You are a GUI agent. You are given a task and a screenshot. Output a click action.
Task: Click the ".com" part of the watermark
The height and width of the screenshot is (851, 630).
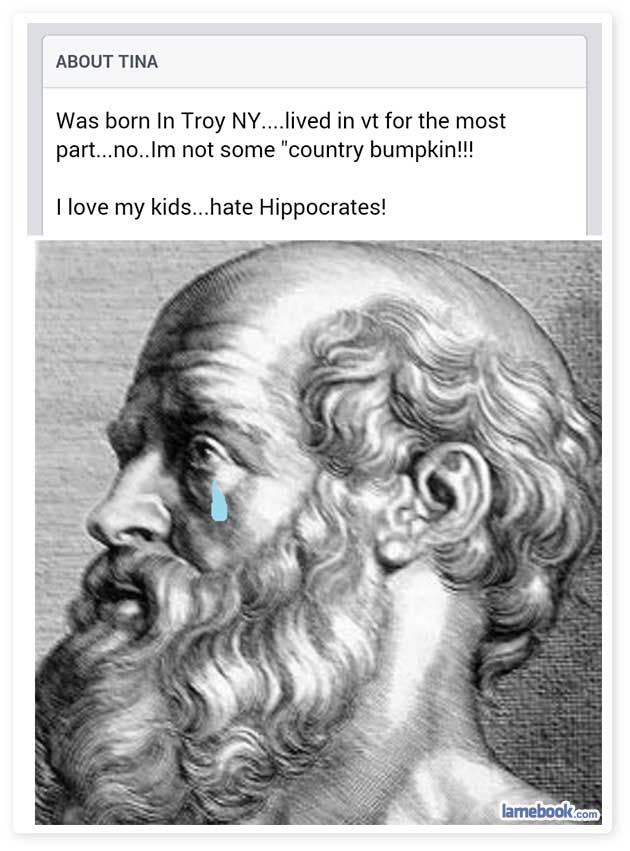[586, 814]
